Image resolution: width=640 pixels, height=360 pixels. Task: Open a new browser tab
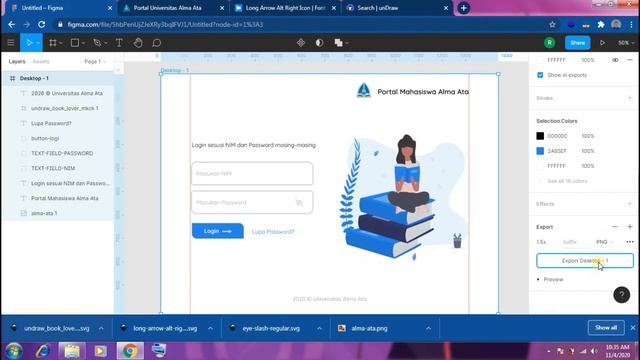(x=463, y=8)
